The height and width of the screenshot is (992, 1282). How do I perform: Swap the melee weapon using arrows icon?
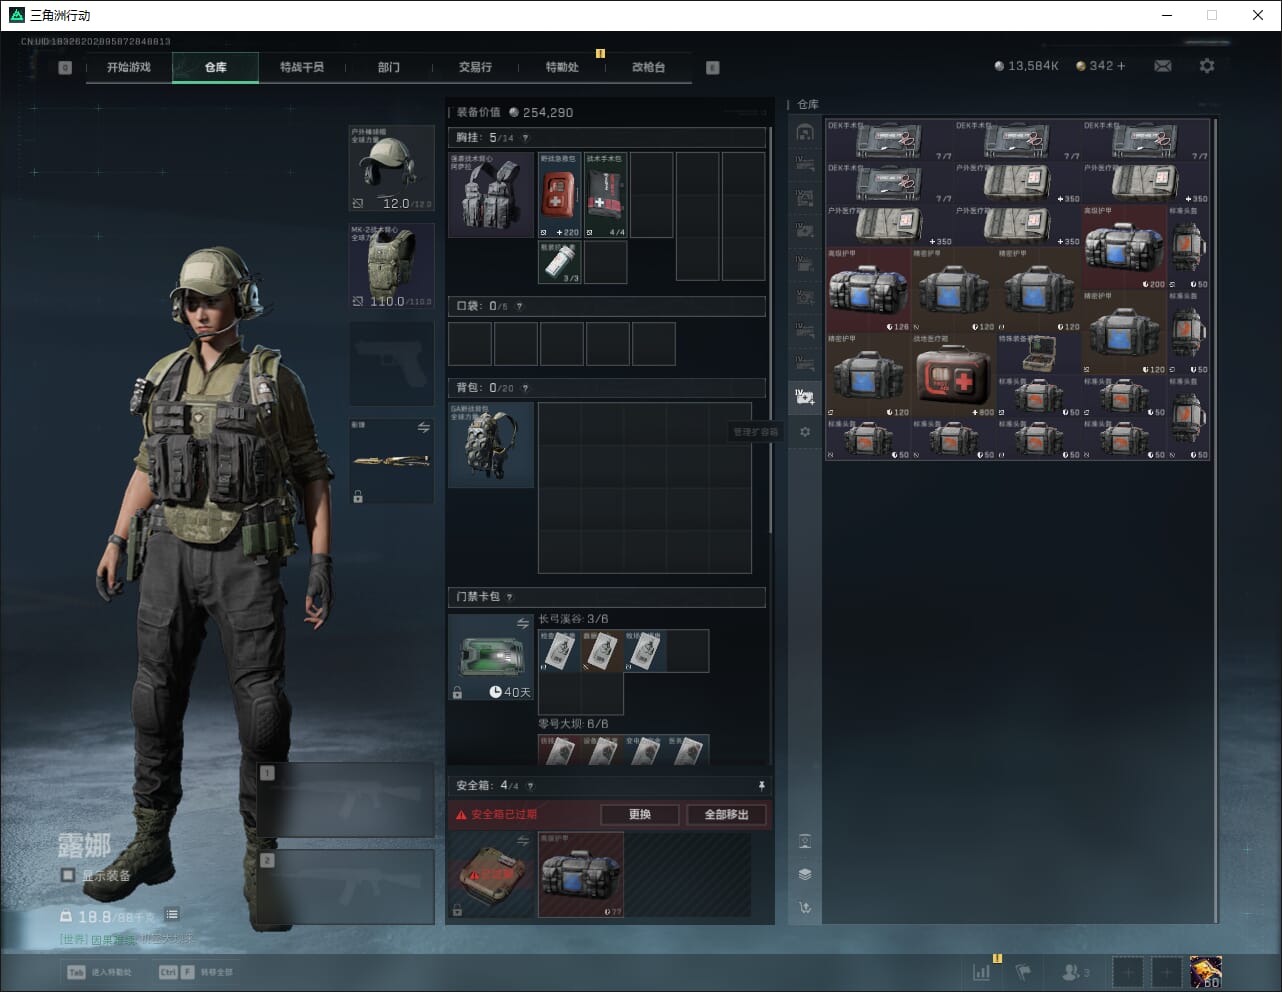423,428
